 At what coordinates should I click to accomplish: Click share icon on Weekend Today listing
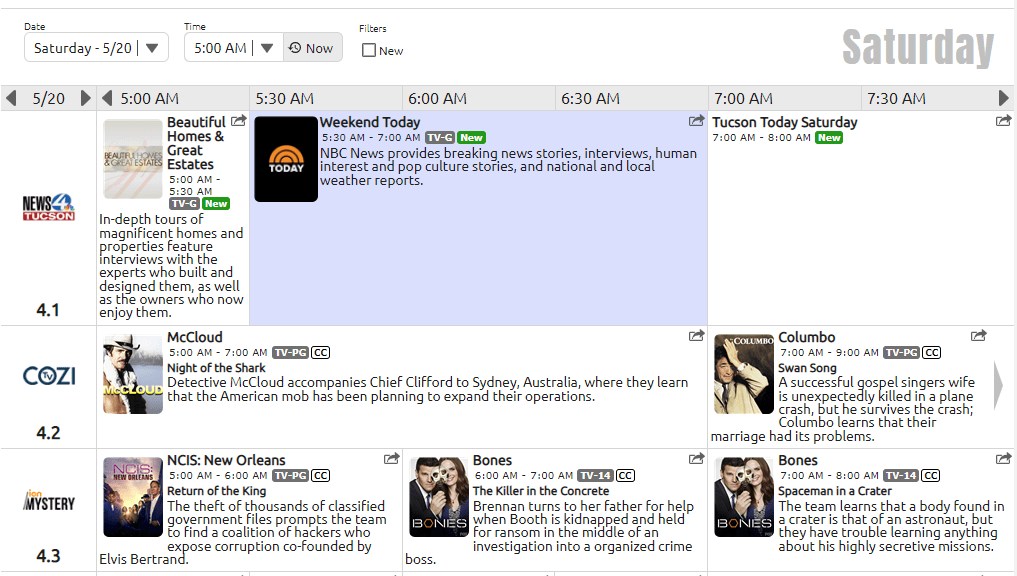pyautogui.click(x=697, y=121)
